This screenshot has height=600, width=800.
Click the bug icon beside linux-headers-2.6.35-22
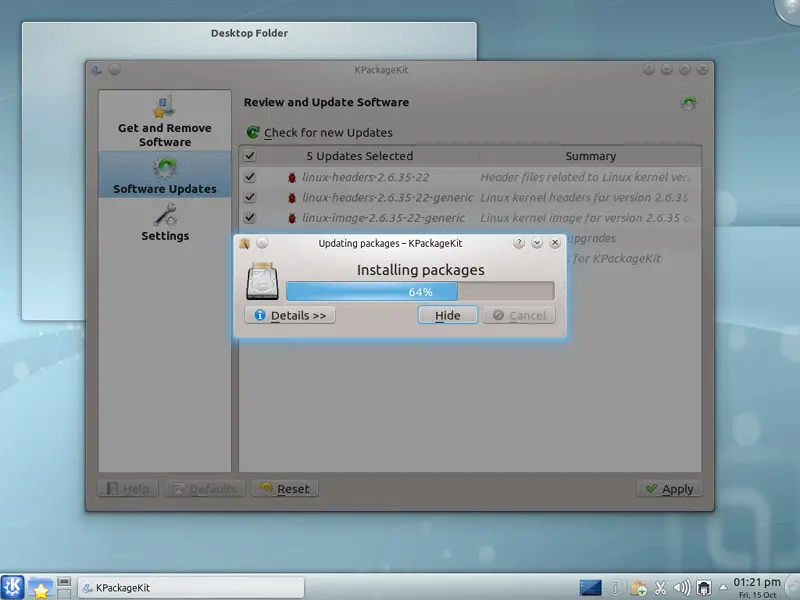[292, 178]
